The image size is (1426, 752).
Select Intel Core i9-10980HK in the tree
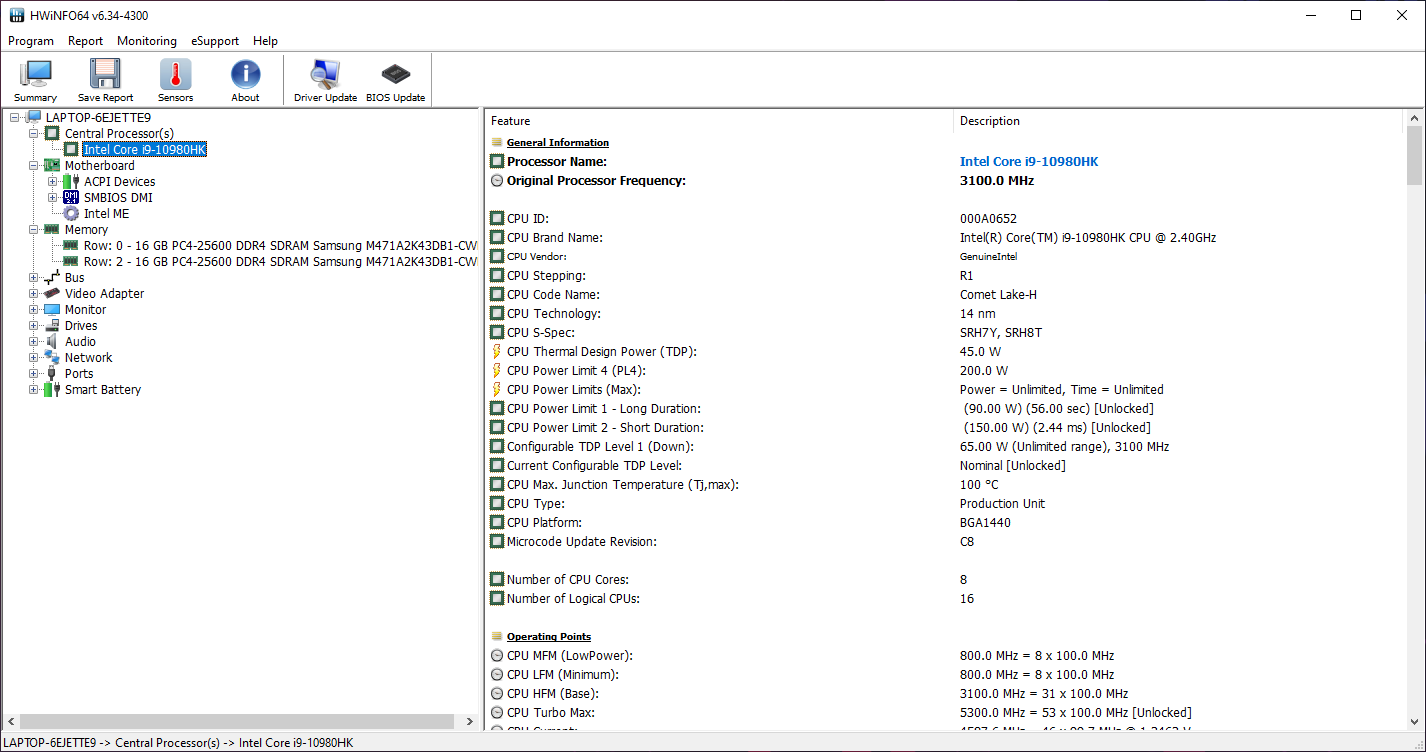coord(145,150)
